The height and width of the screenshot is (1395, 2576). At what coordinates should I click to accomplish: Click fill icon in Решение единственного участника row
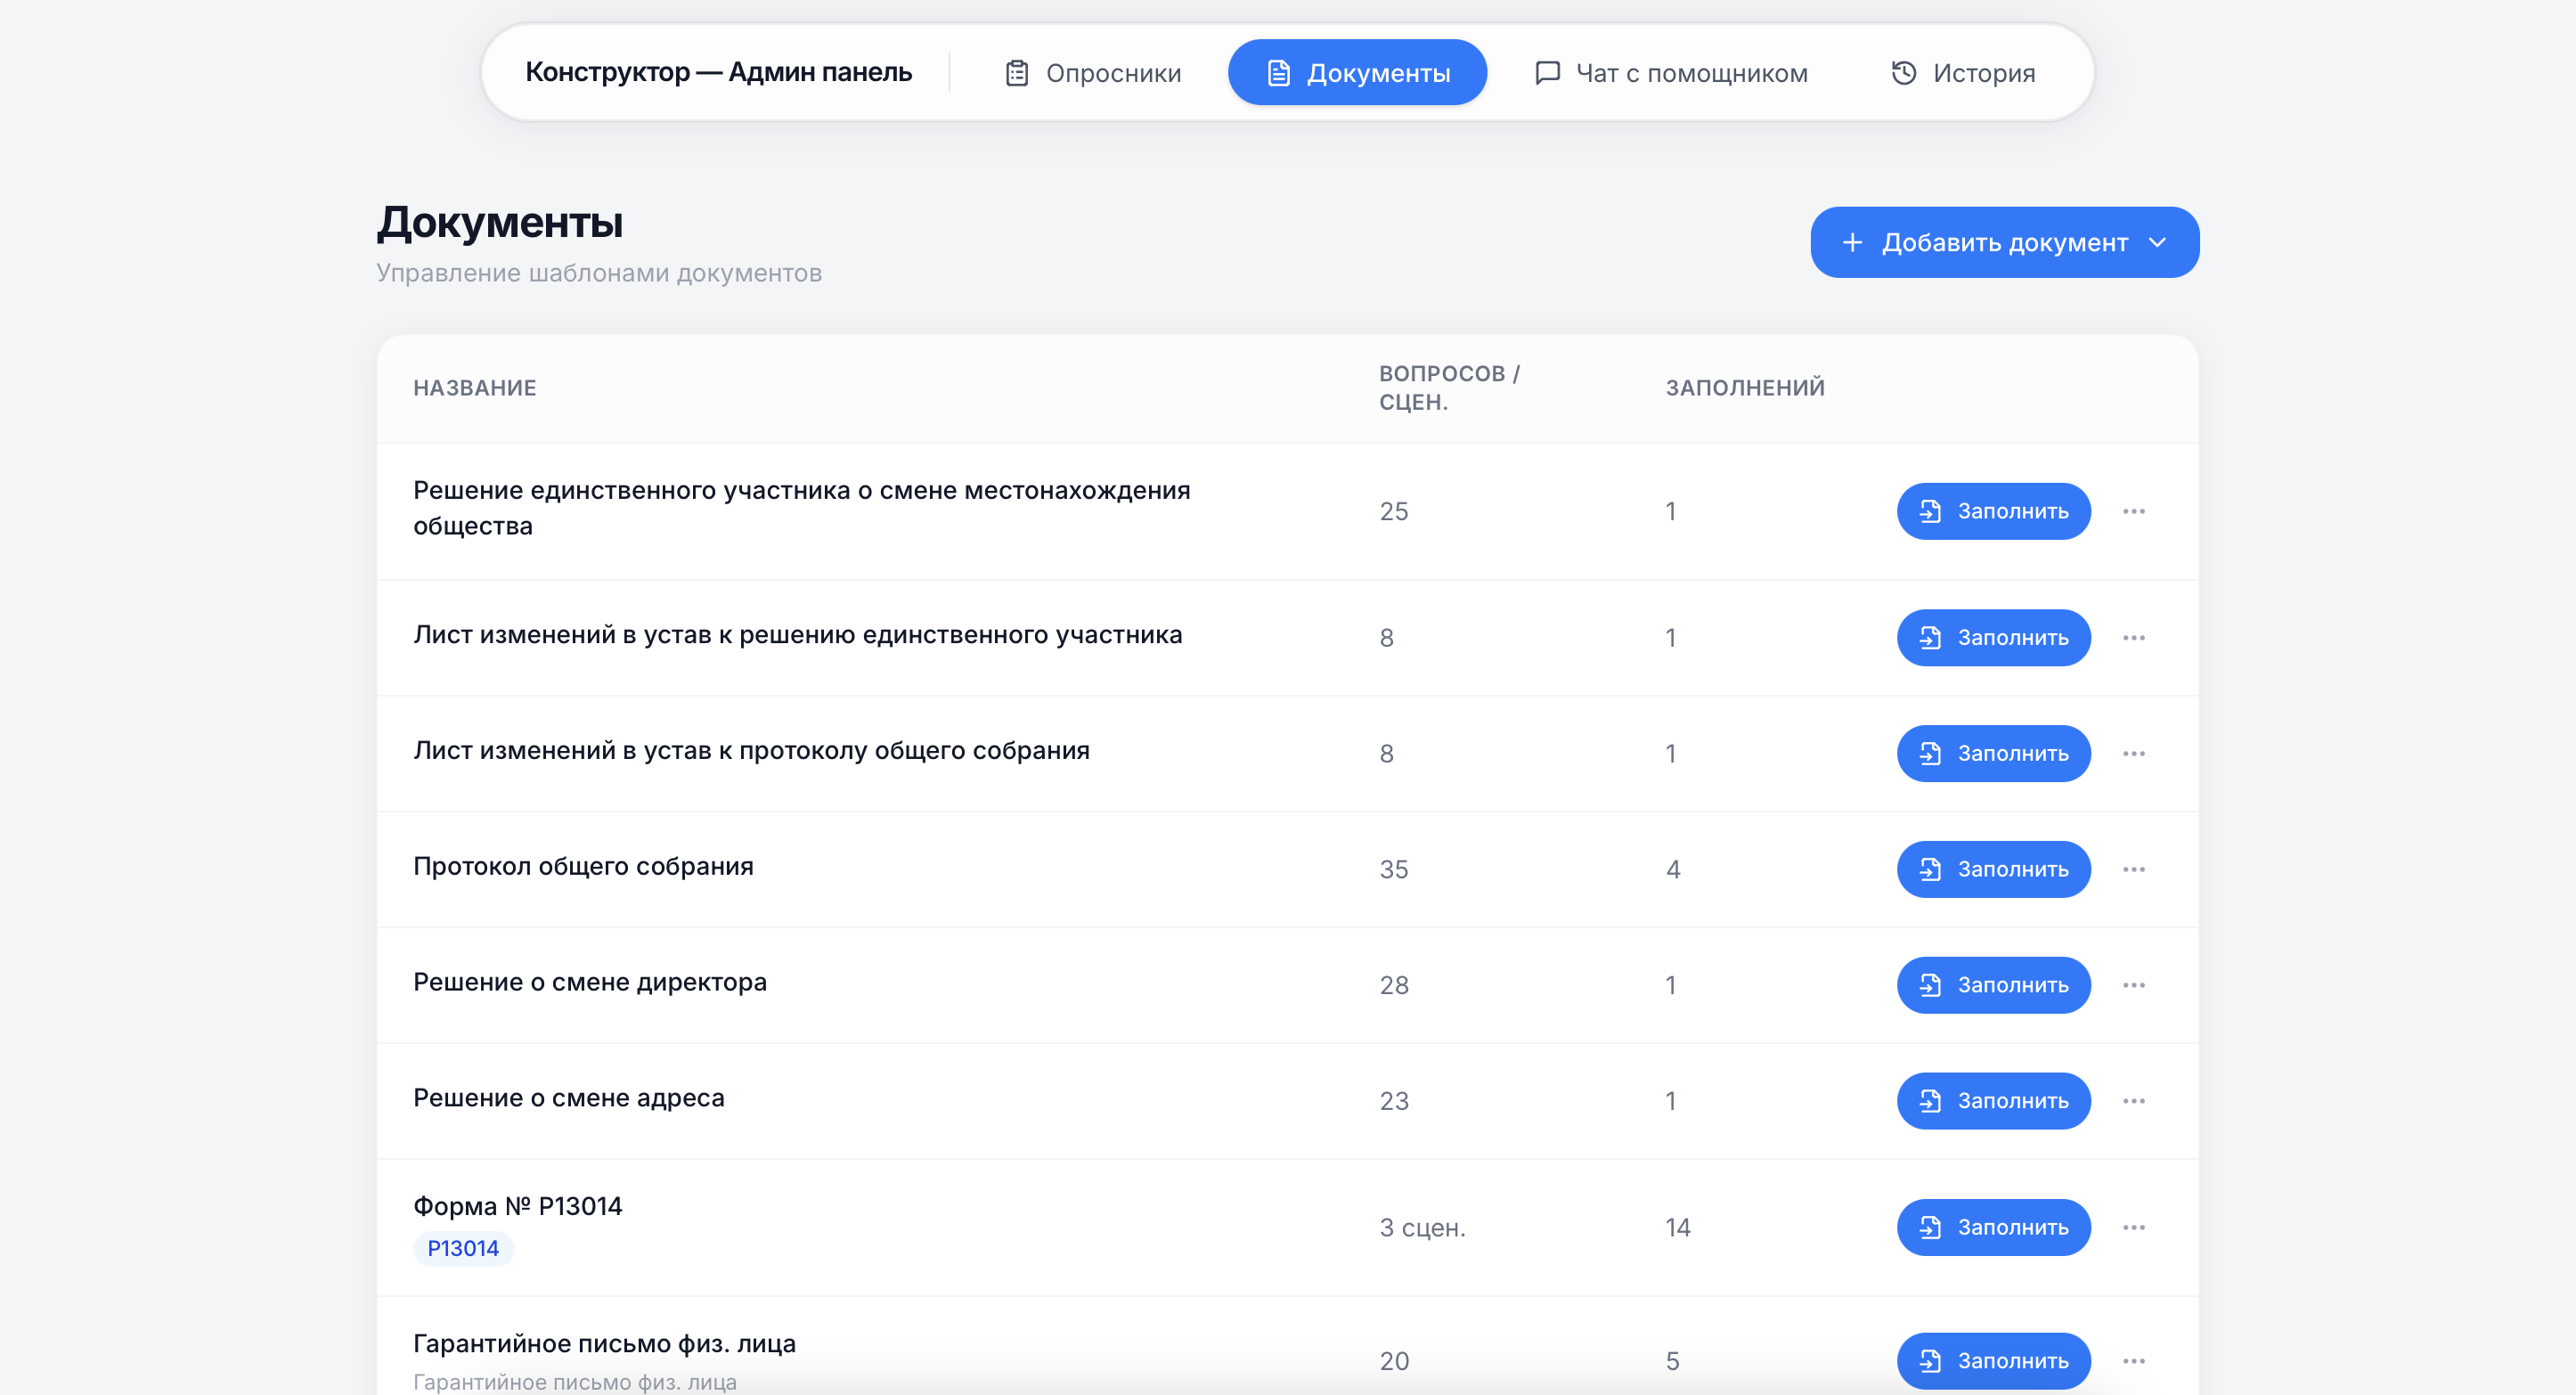pos(1930,511)
